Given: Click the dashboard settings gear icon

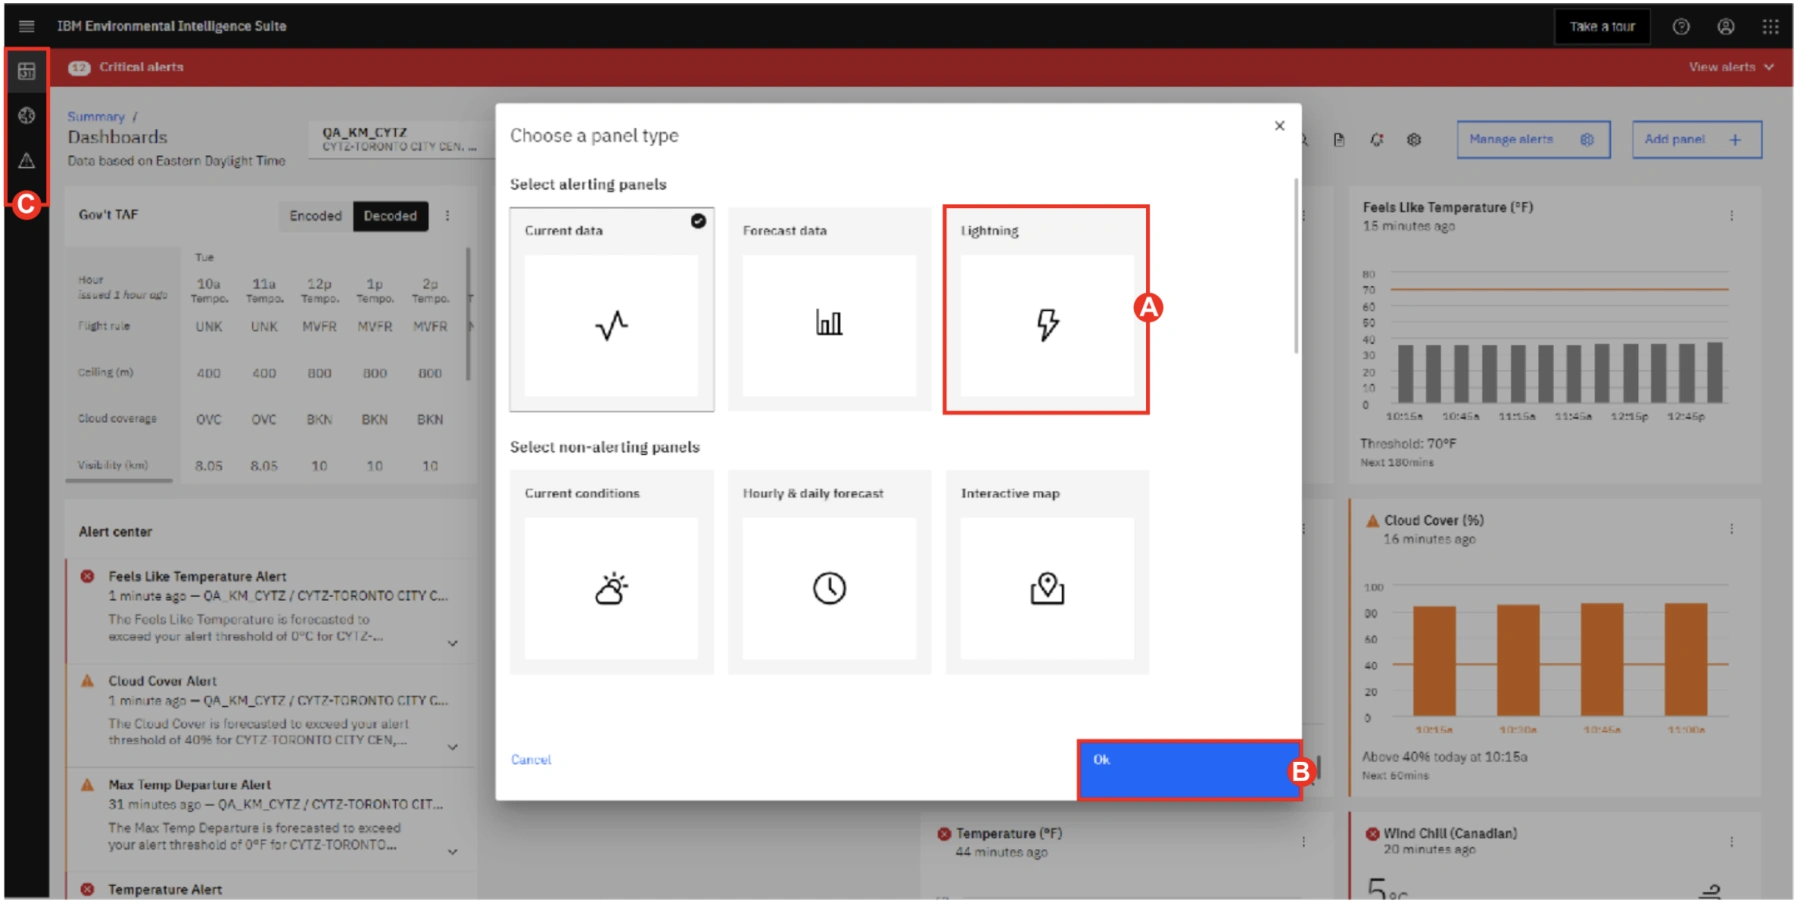Looking at the screenshot, I should (1414, 140).
